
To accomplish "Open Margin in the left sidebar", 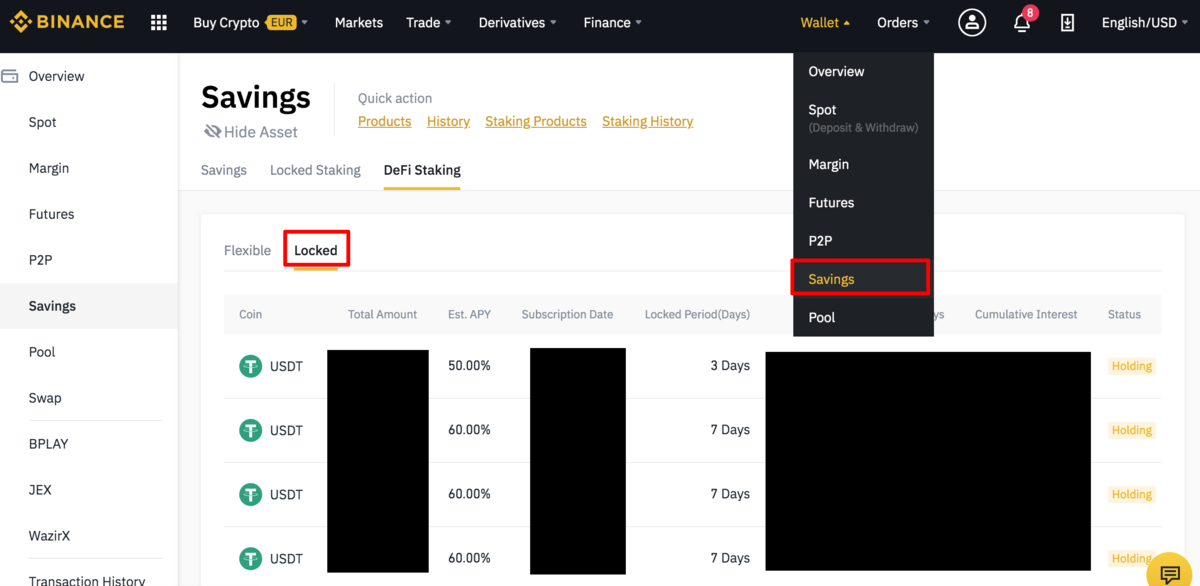I will 49,168.
